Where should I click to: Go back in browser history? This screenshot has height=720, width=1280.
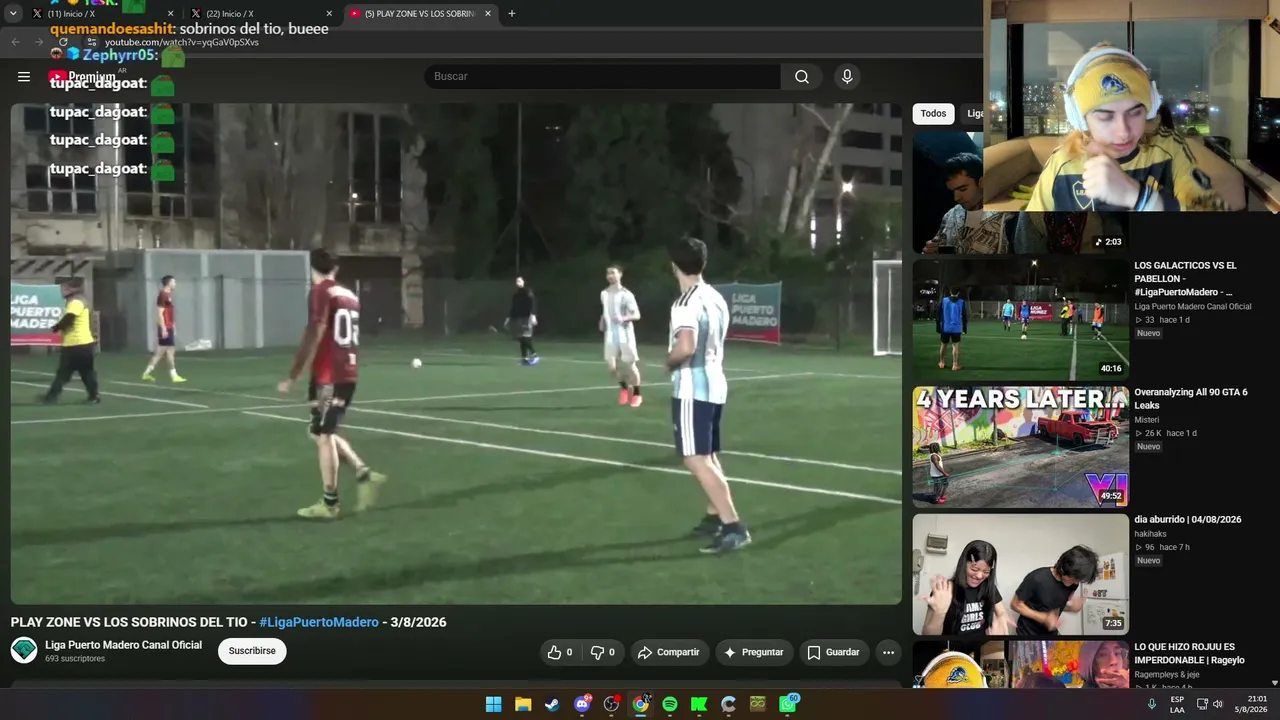tap(15, 42)
